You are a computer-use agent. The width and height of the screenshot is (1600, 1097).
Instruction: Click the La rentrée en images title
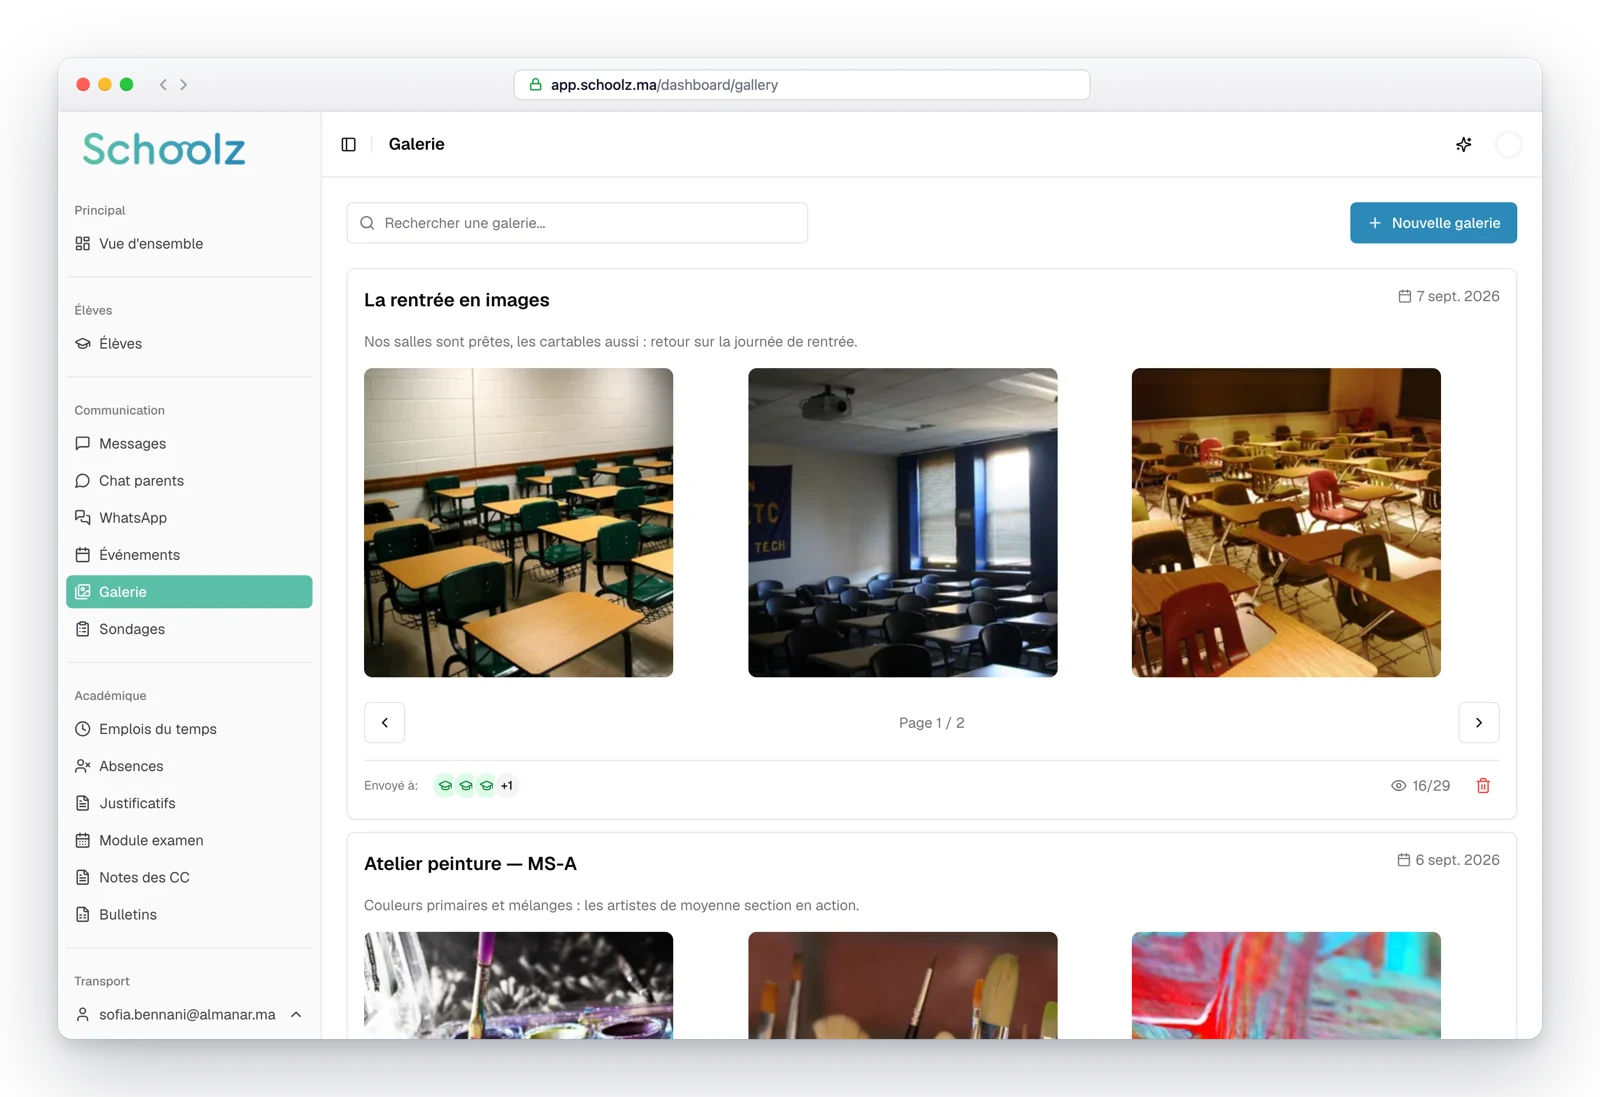[x=457, y=300]
